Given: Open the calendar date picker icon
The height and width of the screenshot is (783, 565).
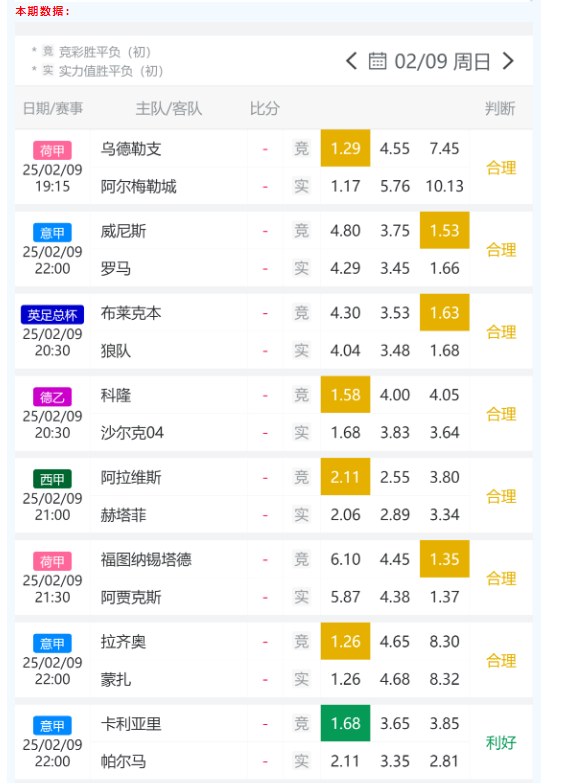Looking at the screenshot, I should coord(377,61).
